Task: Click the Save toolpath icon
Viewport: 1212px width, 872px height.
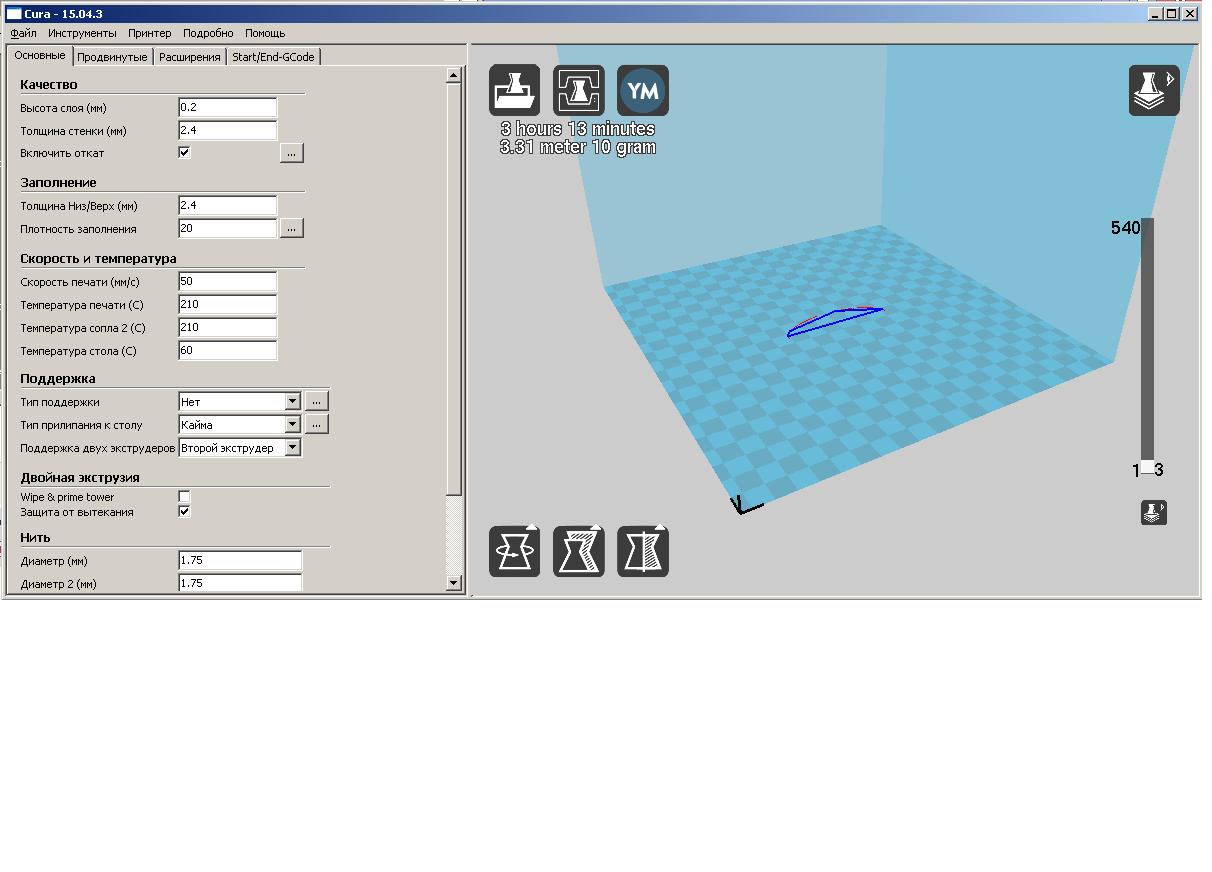Action: (579, 91)
